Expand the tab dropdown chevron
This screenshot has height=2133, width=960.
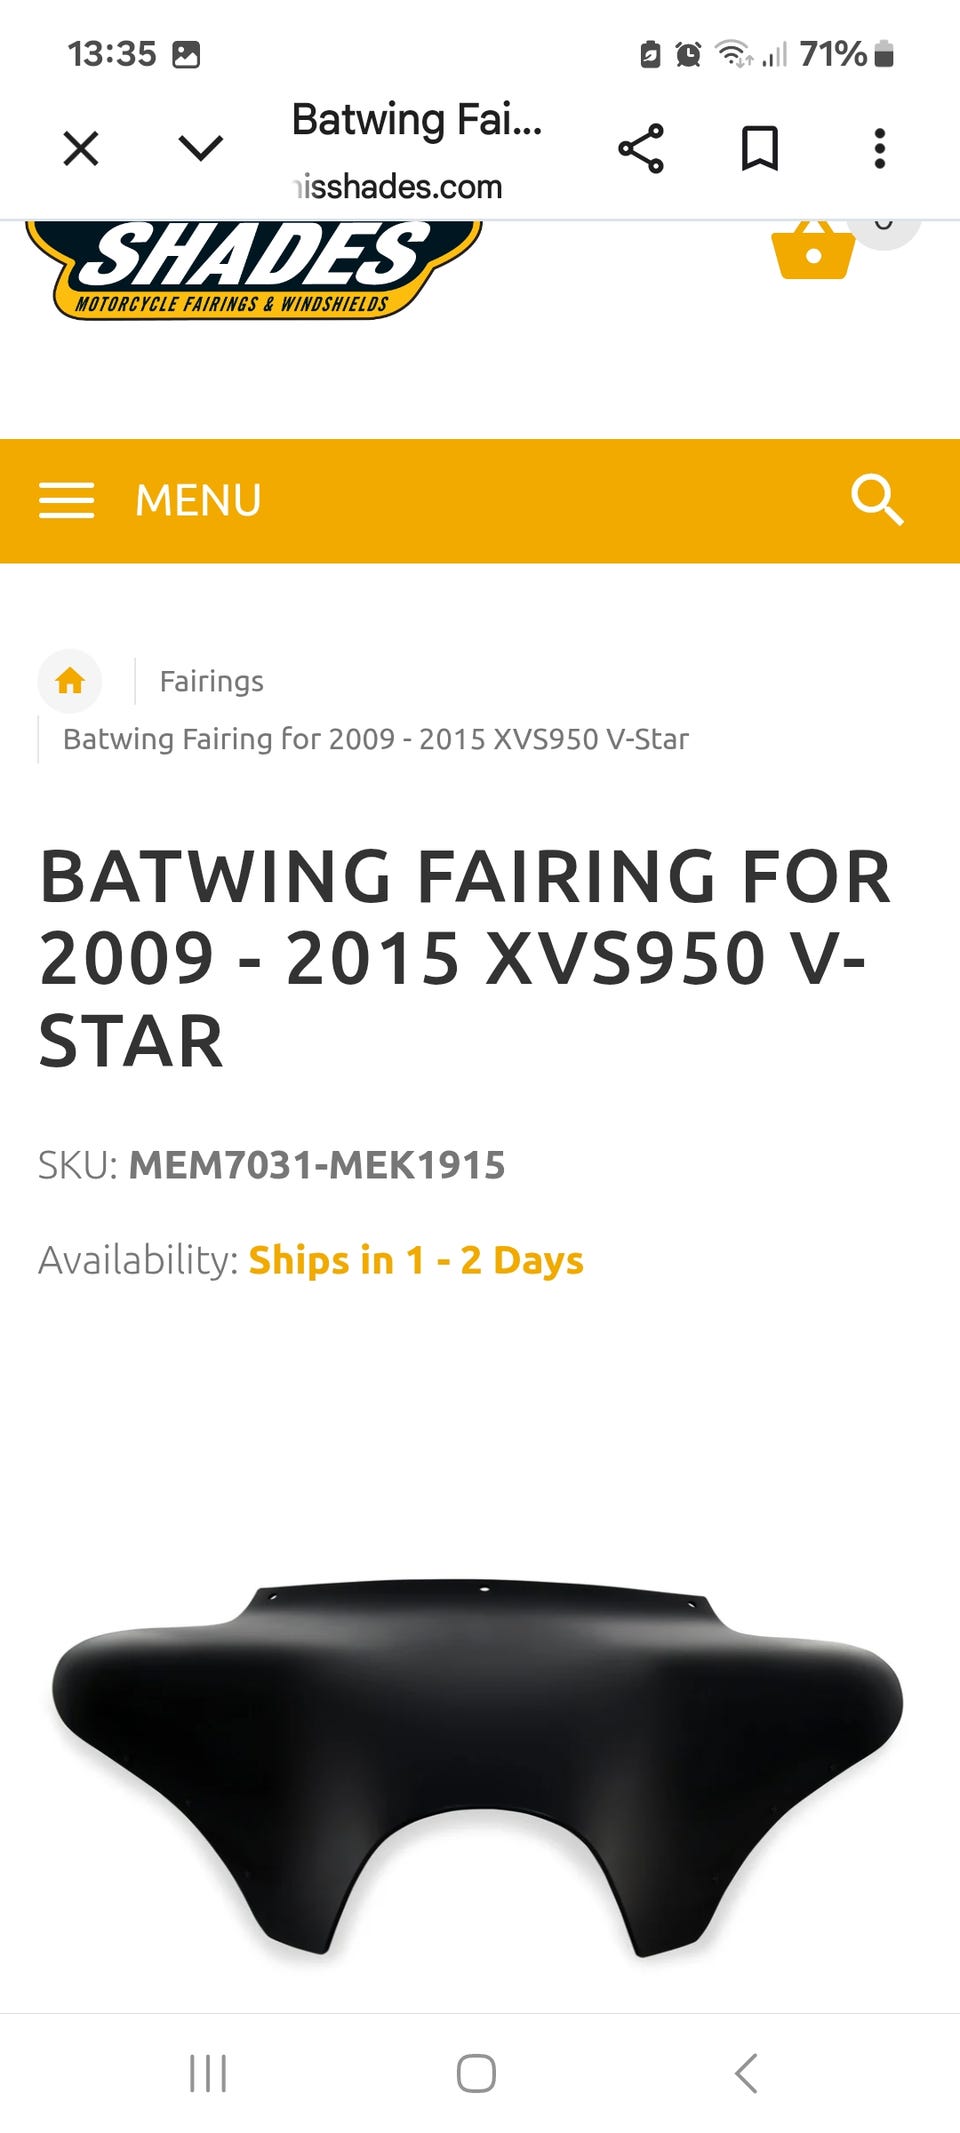click(200, 149)
